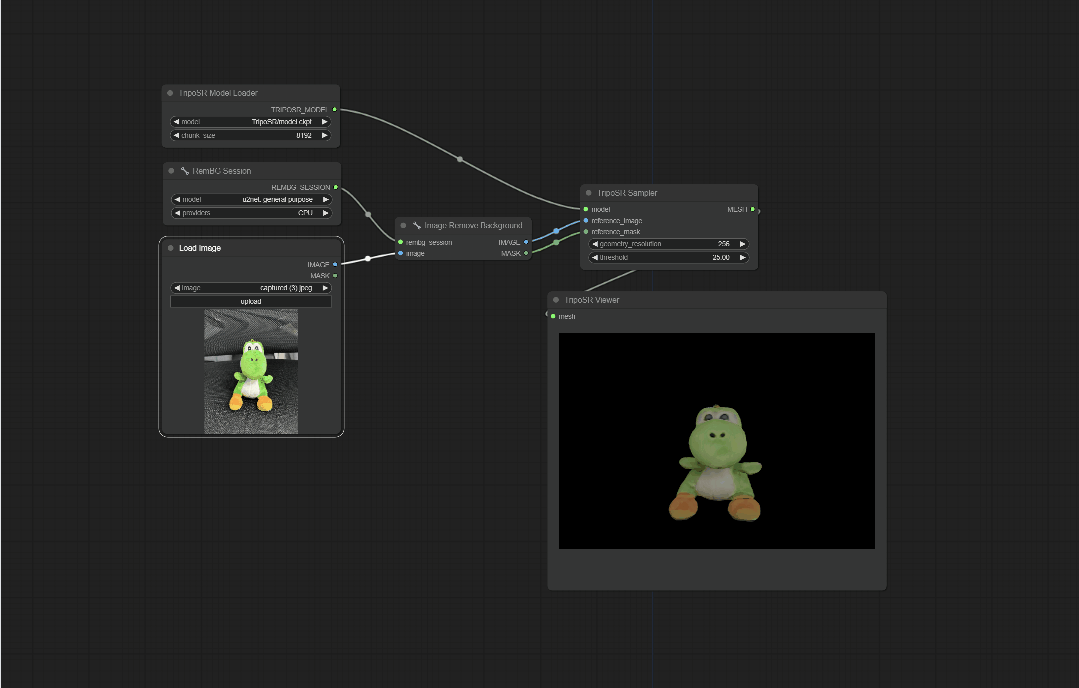
Task: Open the captured (3).jpg image dropdown
Action: (251, 288)
